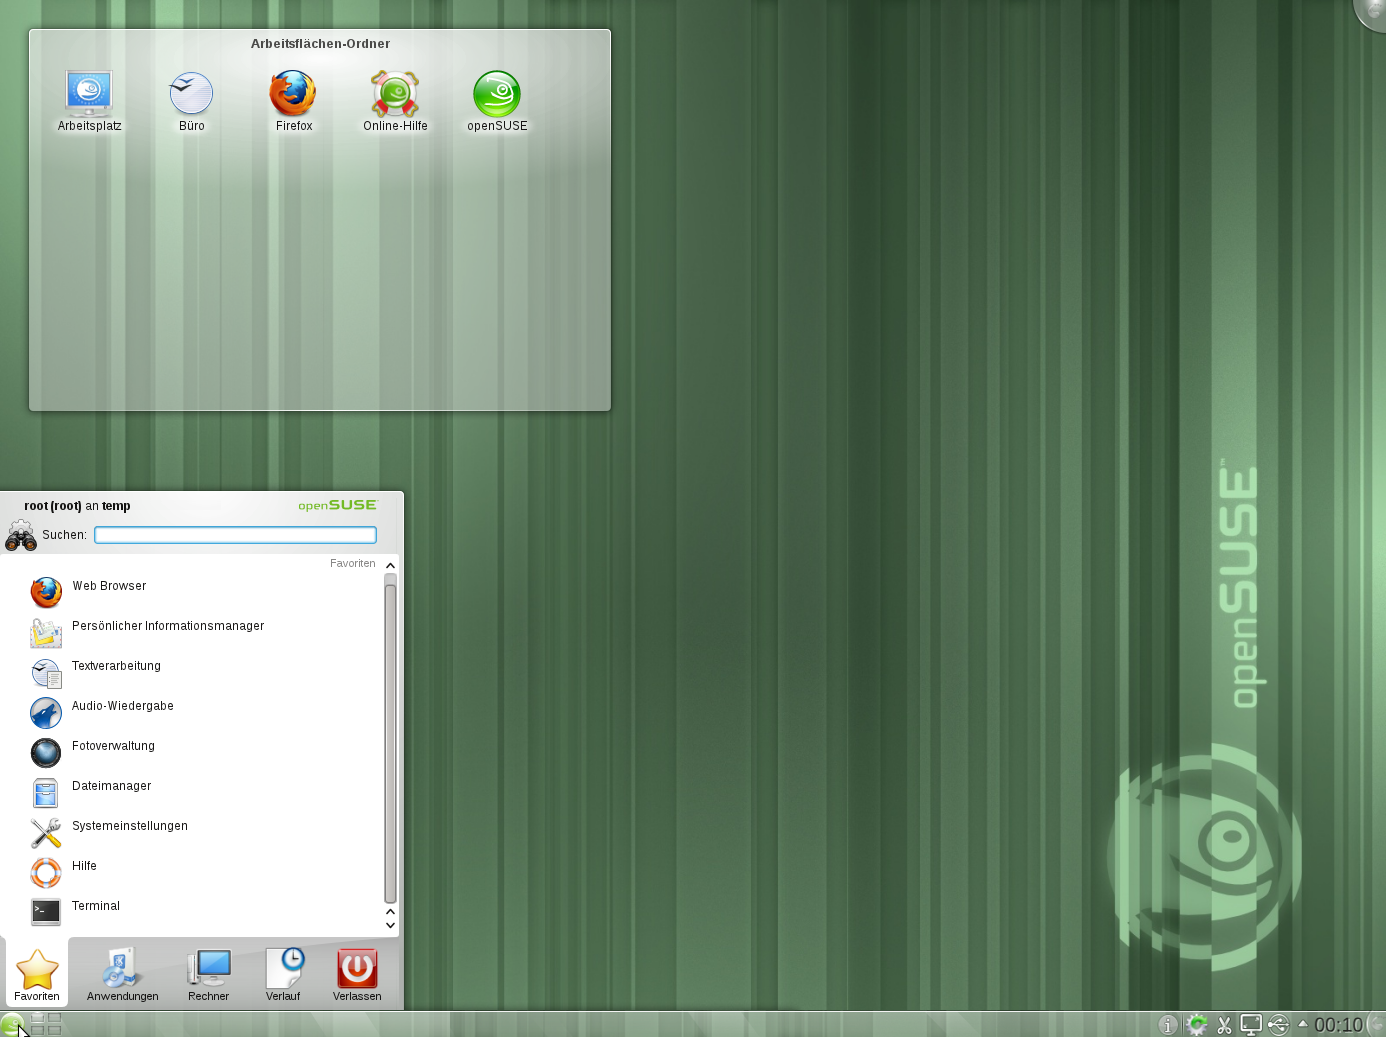The image size is (1386, 1037).
Task: Focus the Suchen search field
Action: point(235,535)
